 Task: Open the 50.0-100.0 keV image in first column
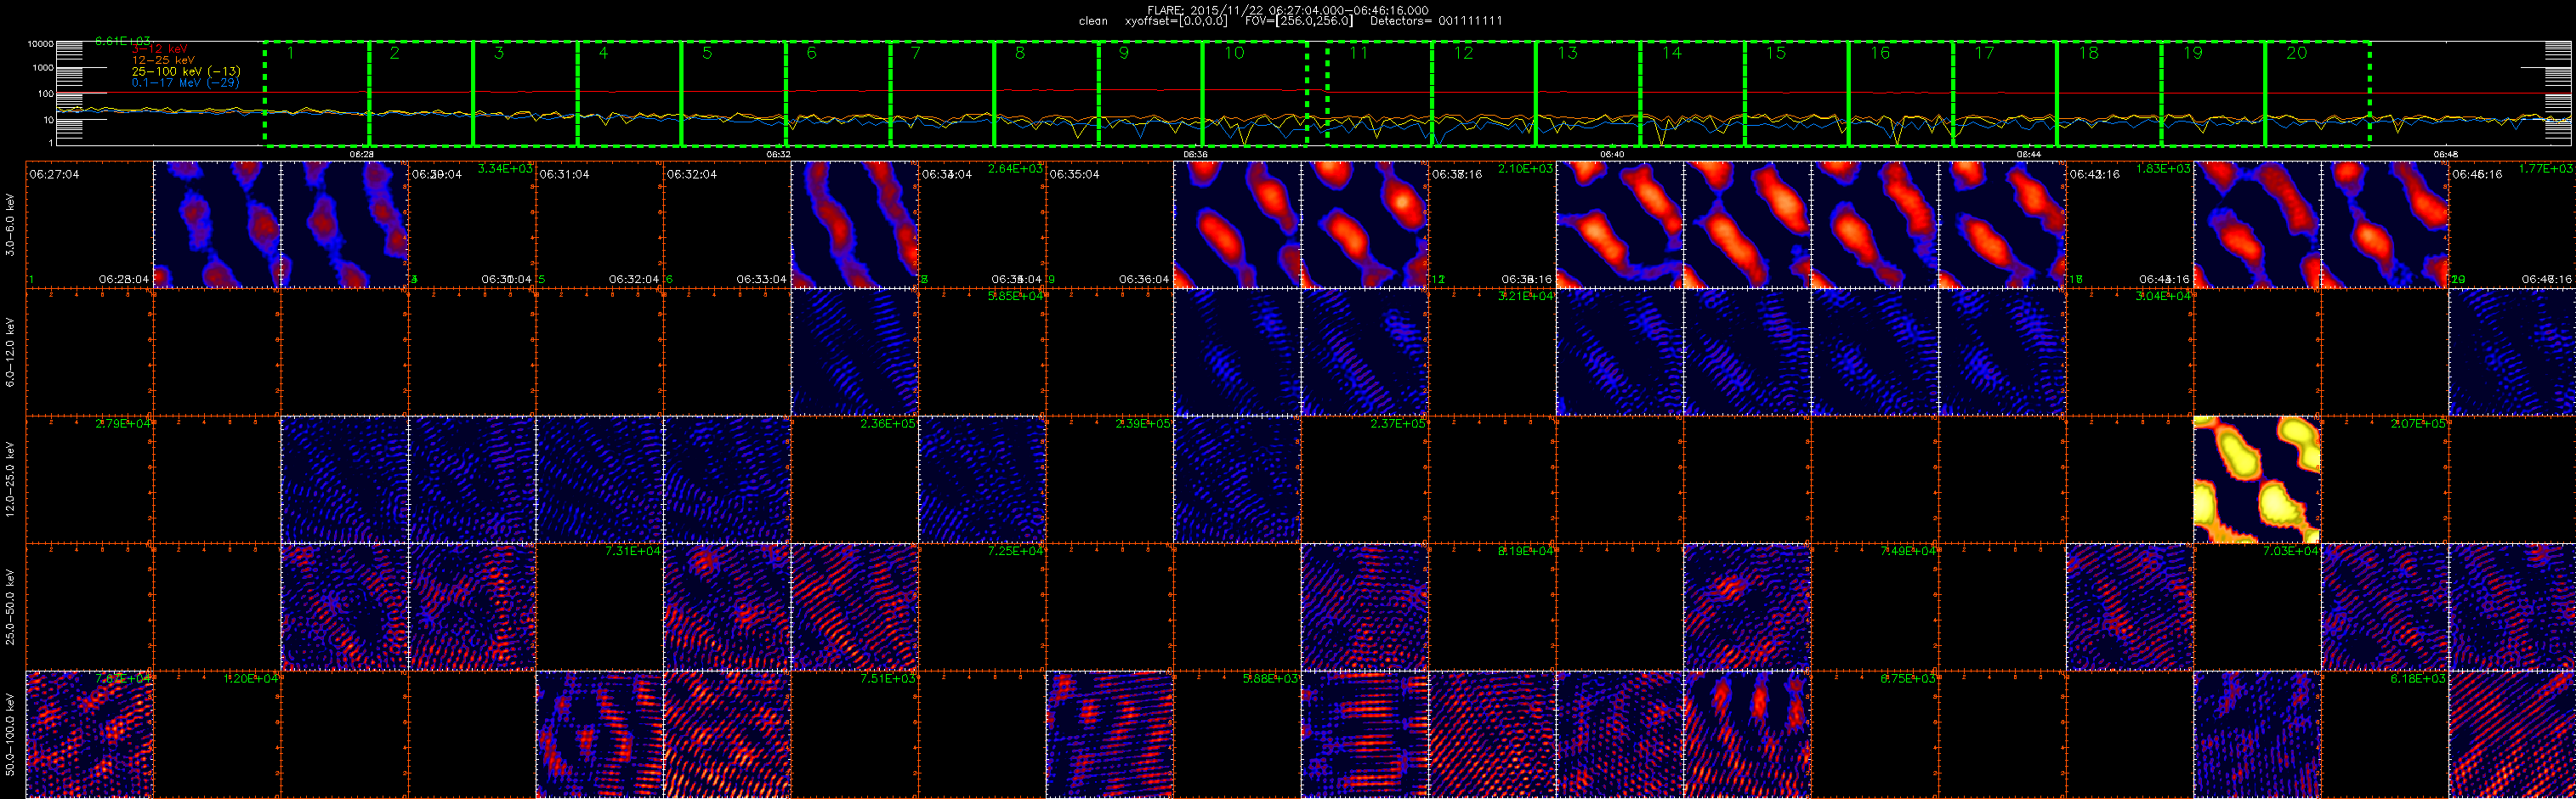point(90,735)
